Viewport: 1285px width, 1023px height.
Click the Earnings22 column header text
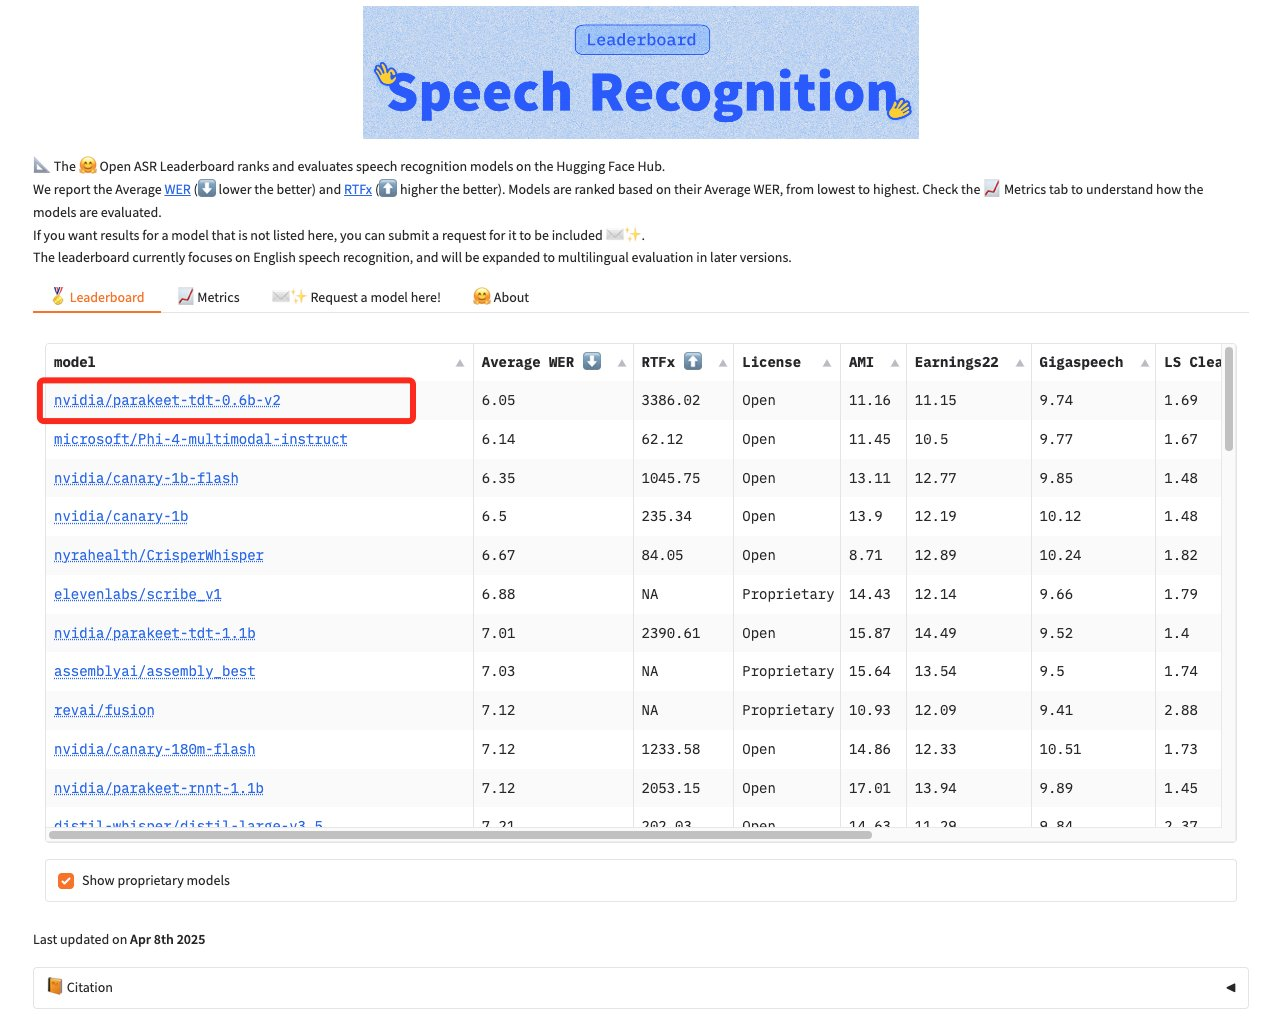point(957,362)
